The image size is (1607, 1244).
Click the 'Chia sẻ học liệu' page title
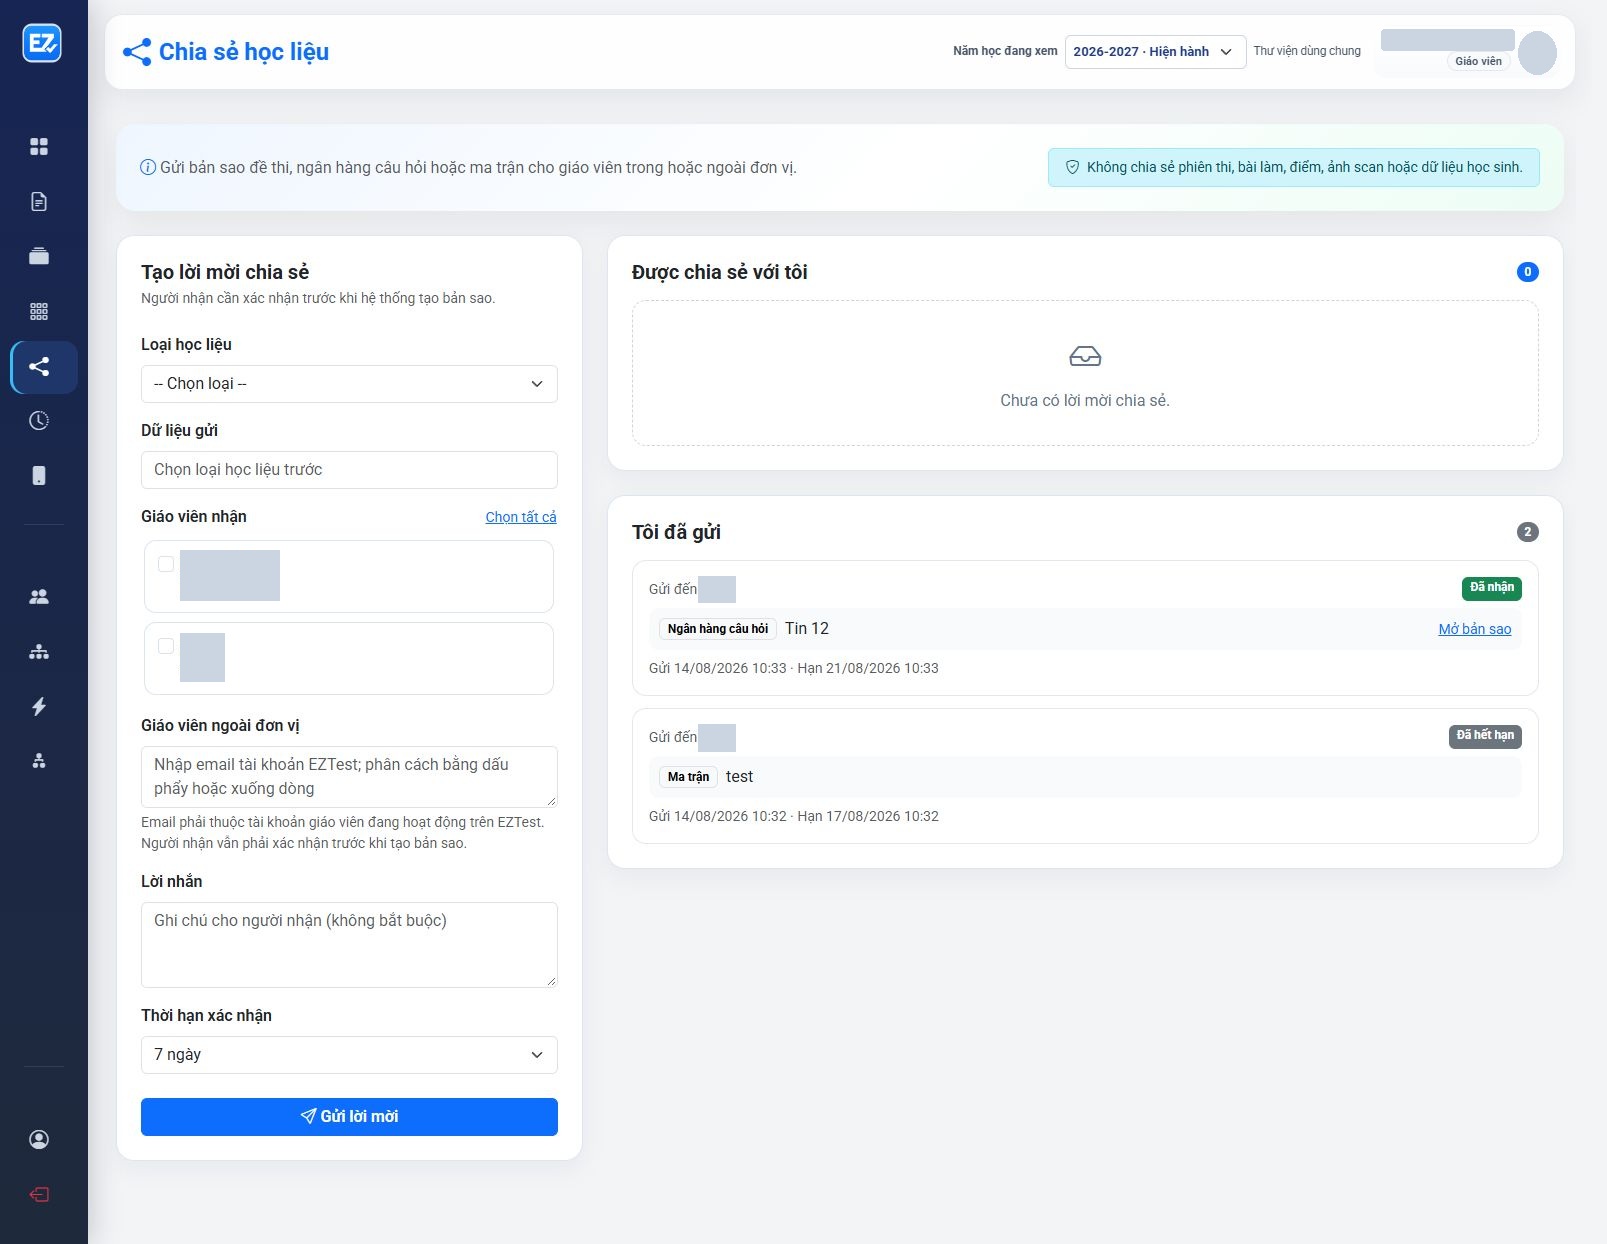[244, 52]
